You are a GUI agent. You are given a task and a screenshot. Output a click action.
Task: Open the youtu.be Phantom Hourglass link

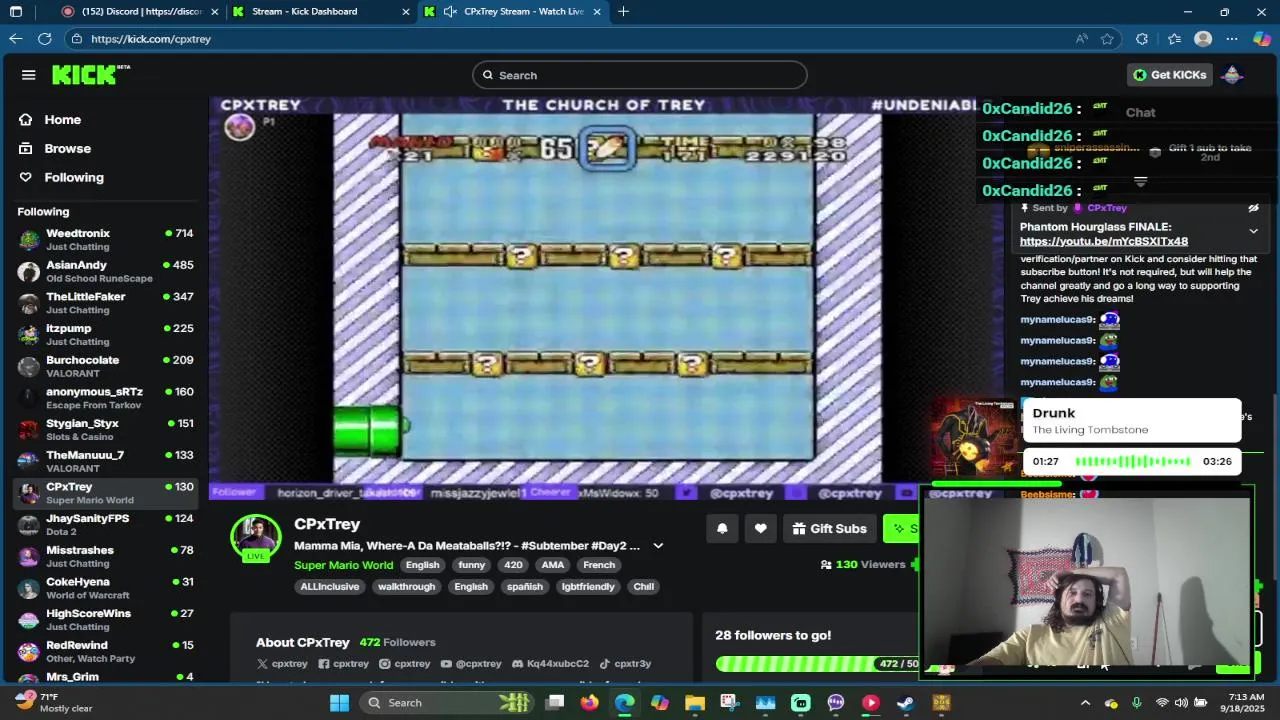pyautogui.click(x=1103, y=242)
